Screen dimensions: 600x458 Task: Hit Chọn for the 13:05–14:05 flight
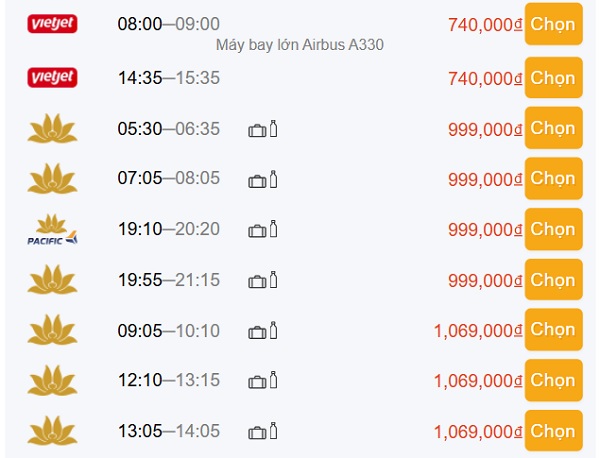click(x=553, y=431)
